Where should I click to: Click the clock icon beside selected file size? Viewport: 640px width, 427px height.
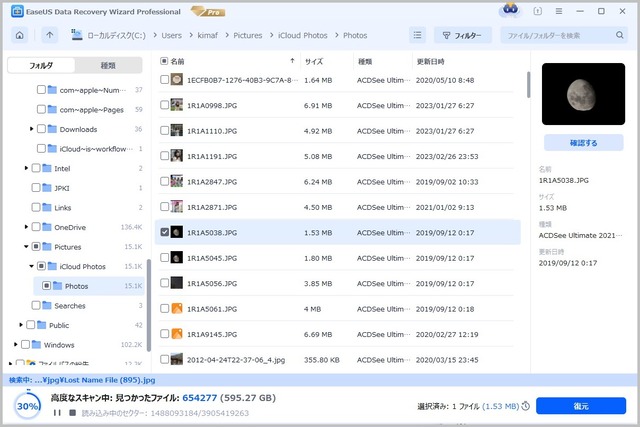coord(526,406)
